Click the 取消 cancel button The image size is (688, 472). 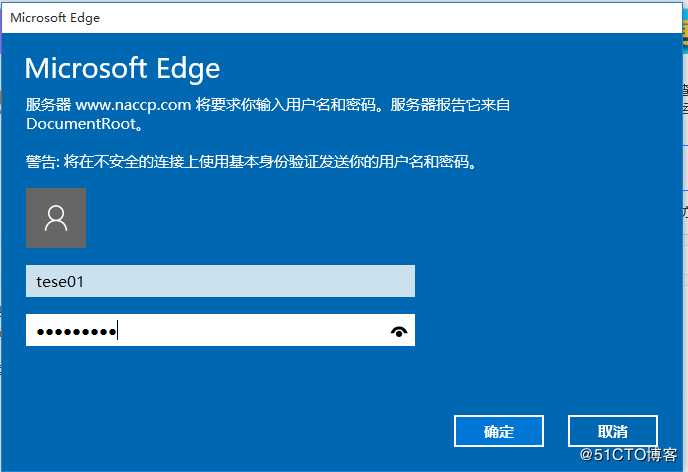[613, 431]
